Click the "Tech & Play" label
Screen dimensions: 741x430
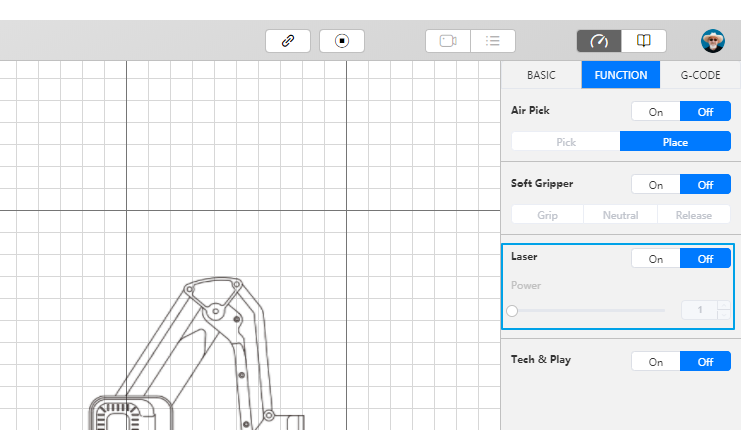pos(541,359)
